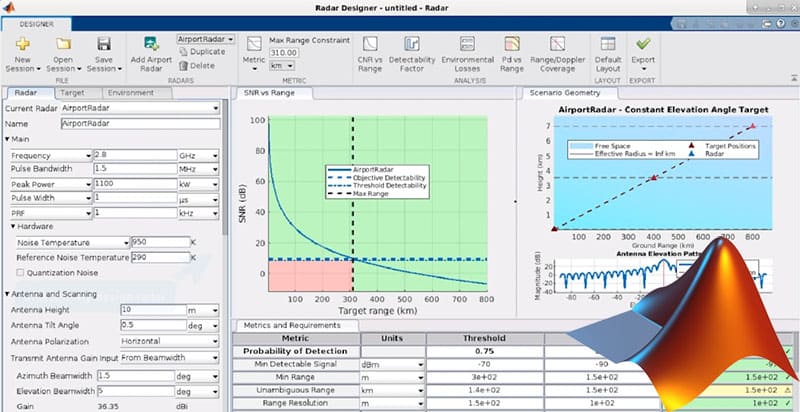Screen dimensions: 800x412
Task: Open Noise Temperature parameter dropdown
Action: (73, 243)
